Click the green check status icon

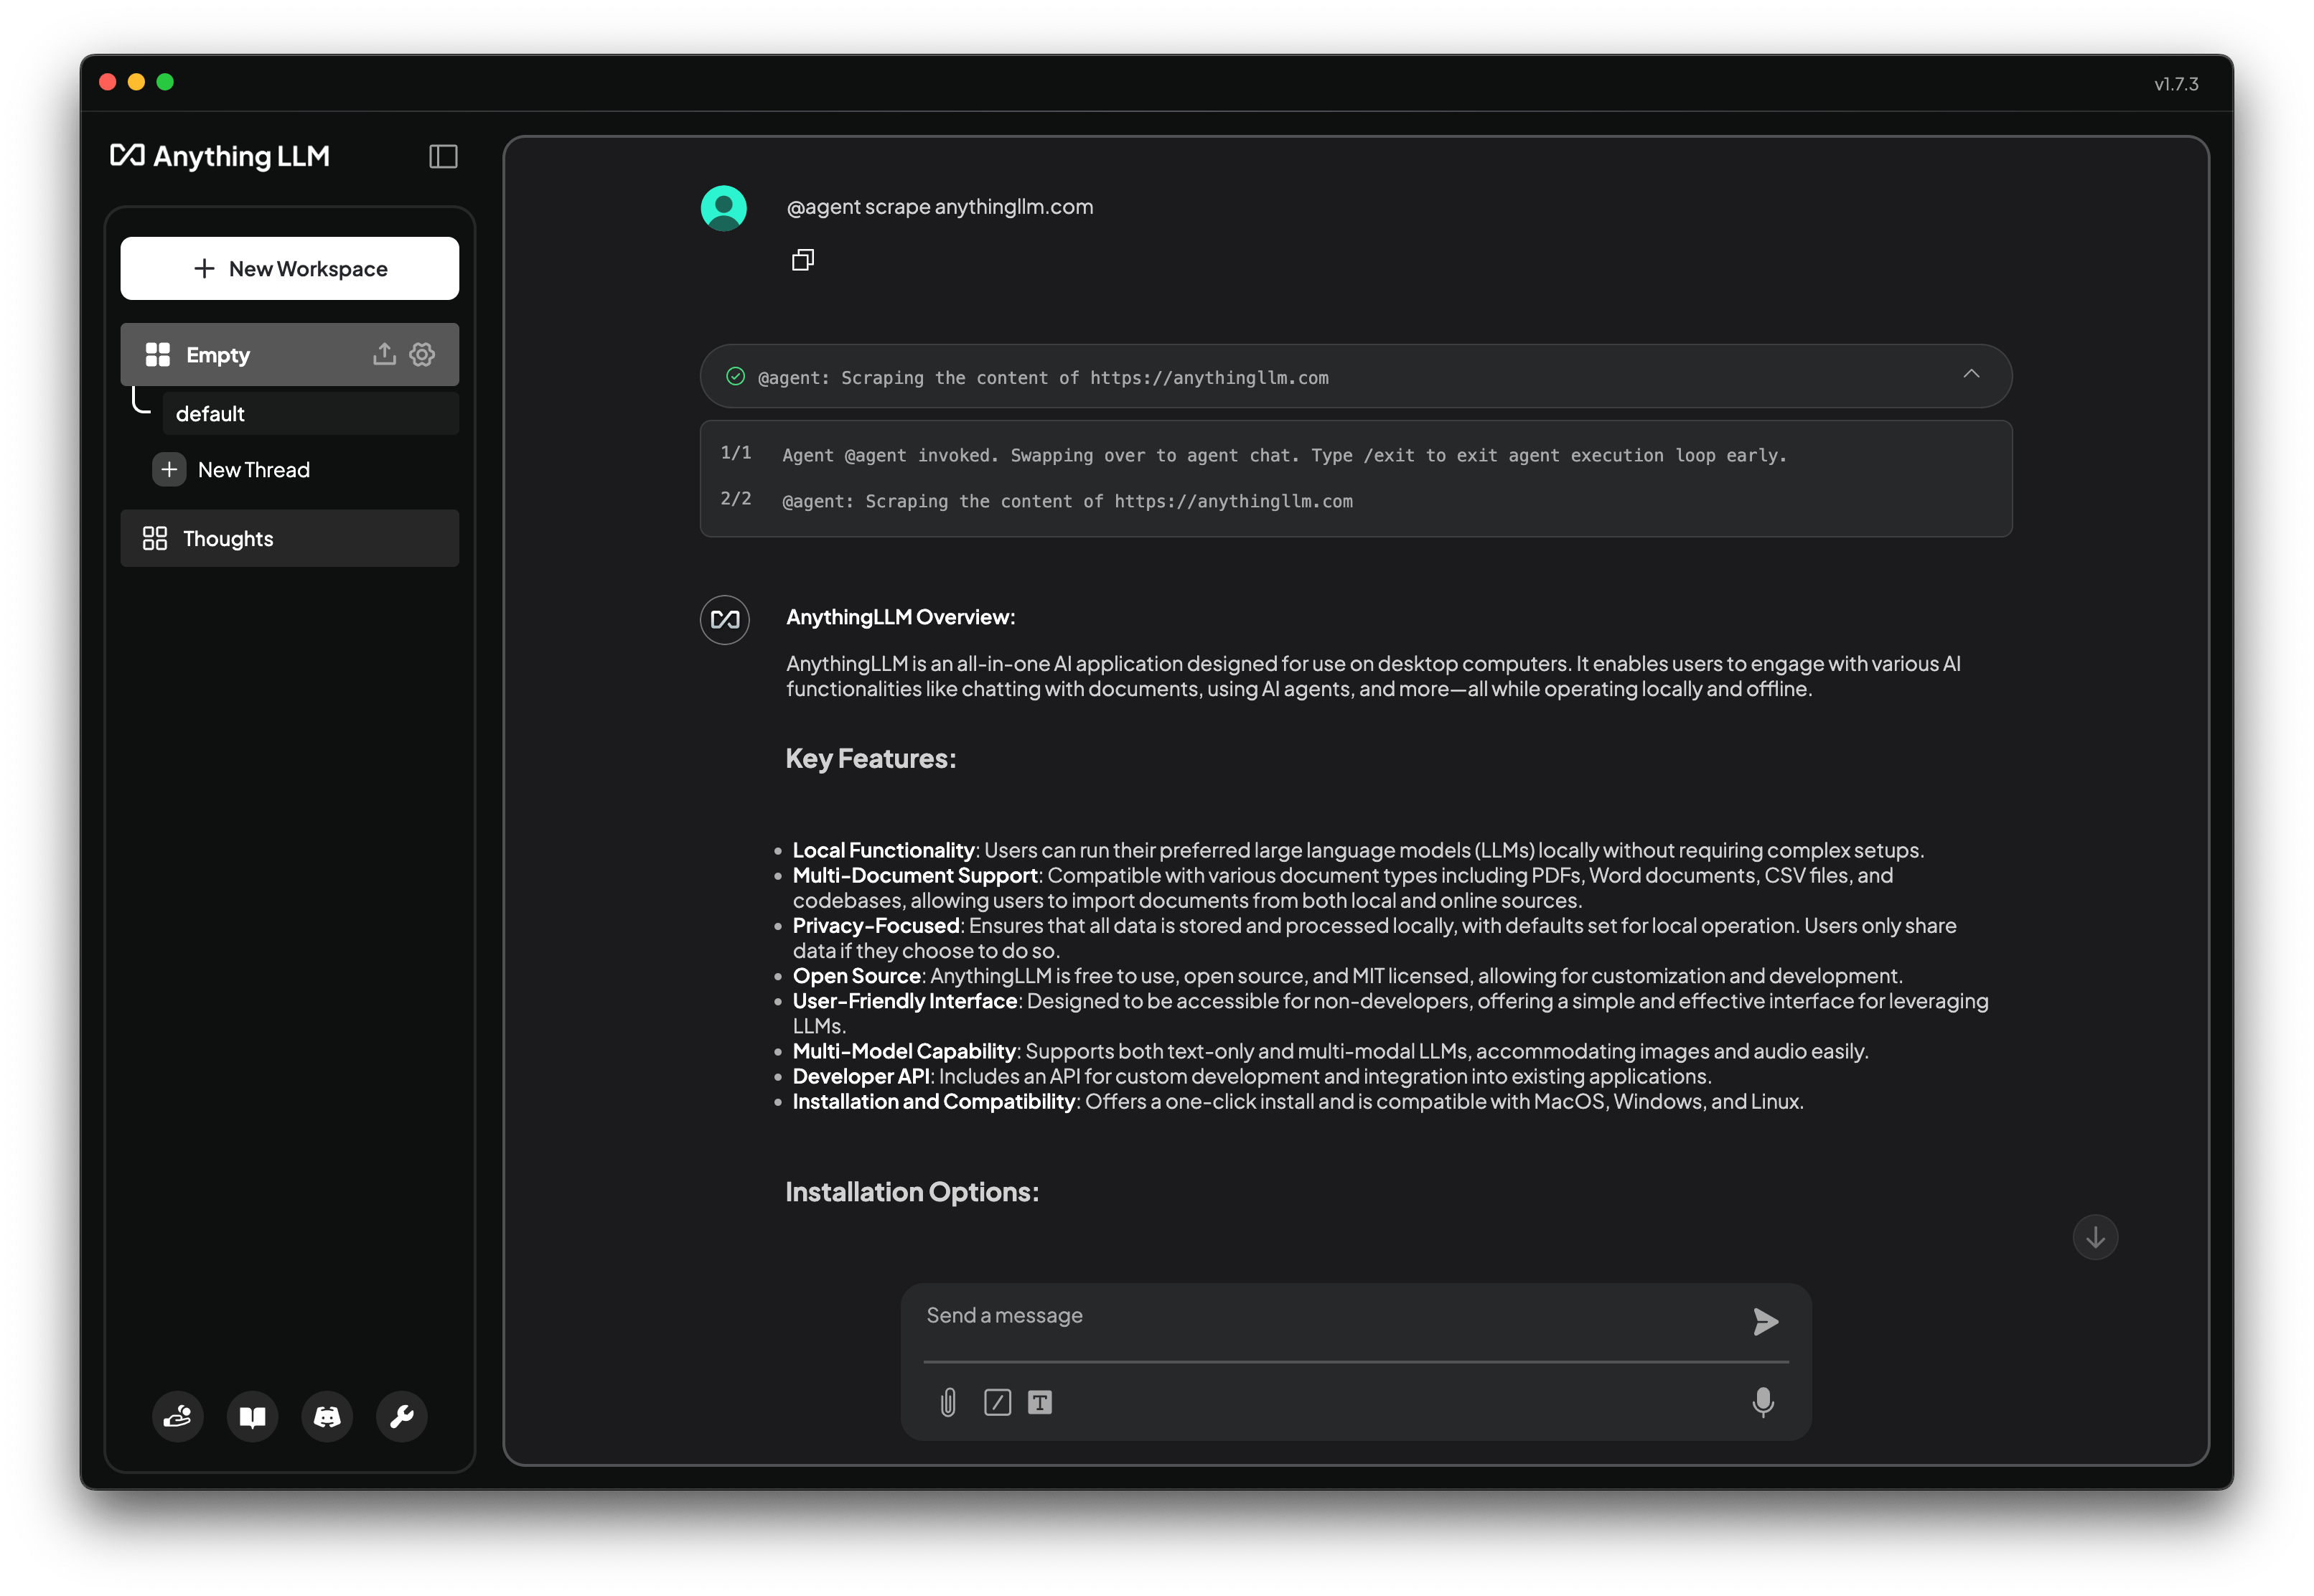(x=735, y=376)
